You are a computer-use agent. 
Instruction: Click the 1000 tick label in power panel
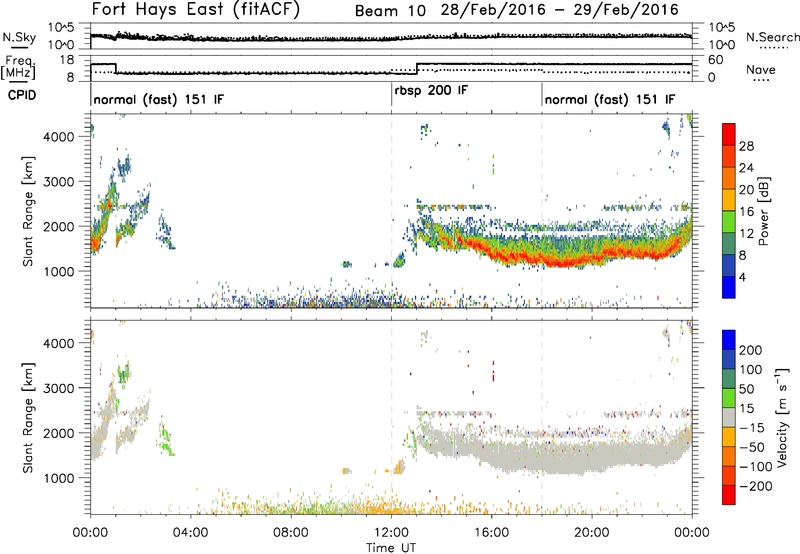pyautogui.click(x=58, y=271)
